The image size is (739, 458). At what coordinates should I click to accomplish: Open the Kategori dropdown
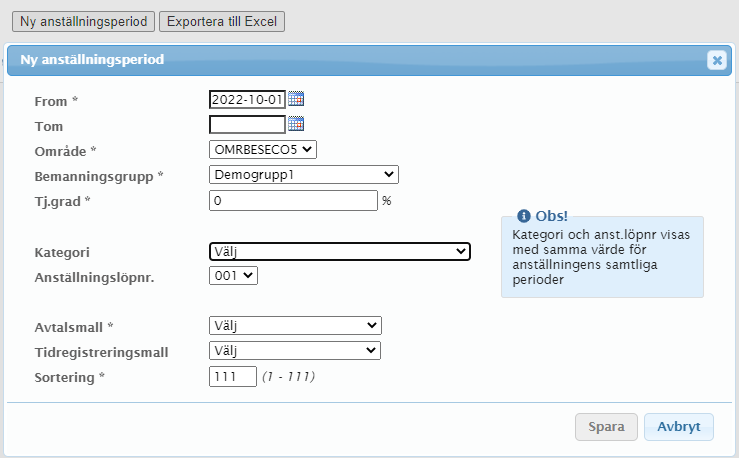tap(340, 252)
